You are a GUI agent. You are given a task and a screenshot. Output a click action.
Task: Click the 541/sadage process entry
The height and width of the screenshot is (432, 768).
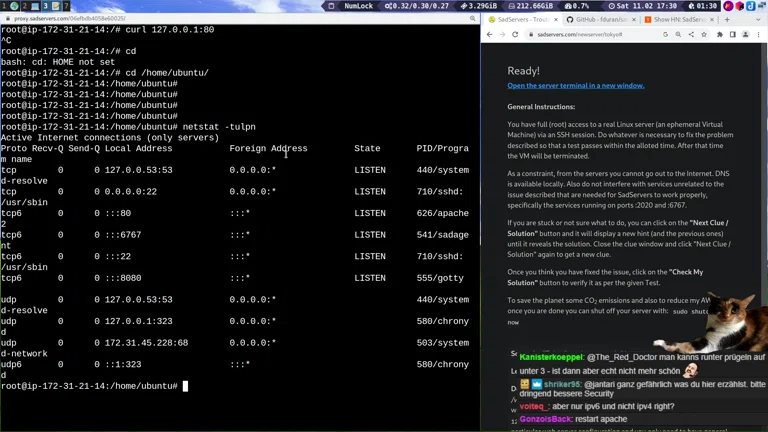pos(443,235)
